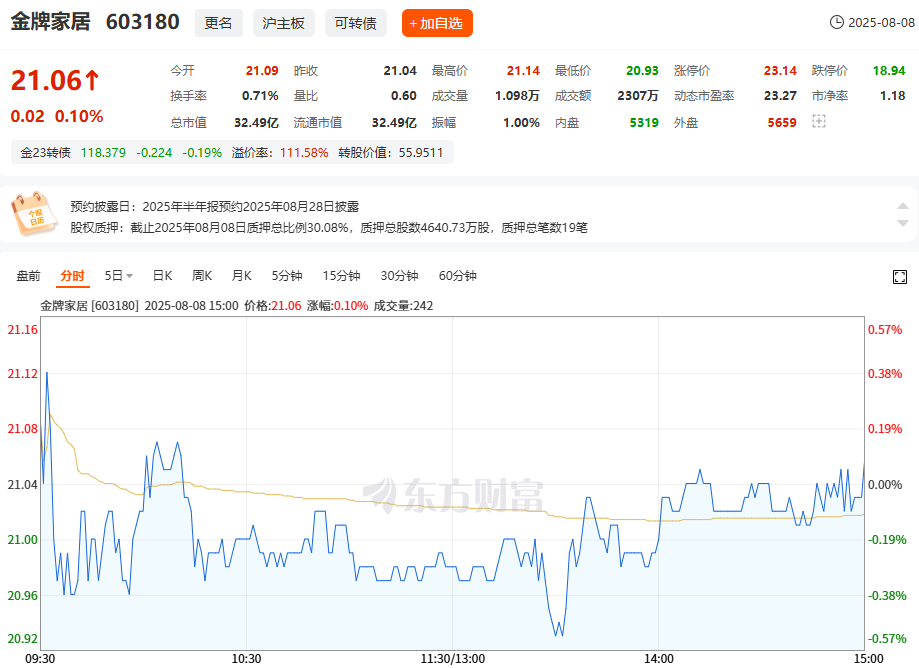The height and width of the screenshot is (668, 919).
Task: Click 总市值 value 32.49亿
Action: 256,122
